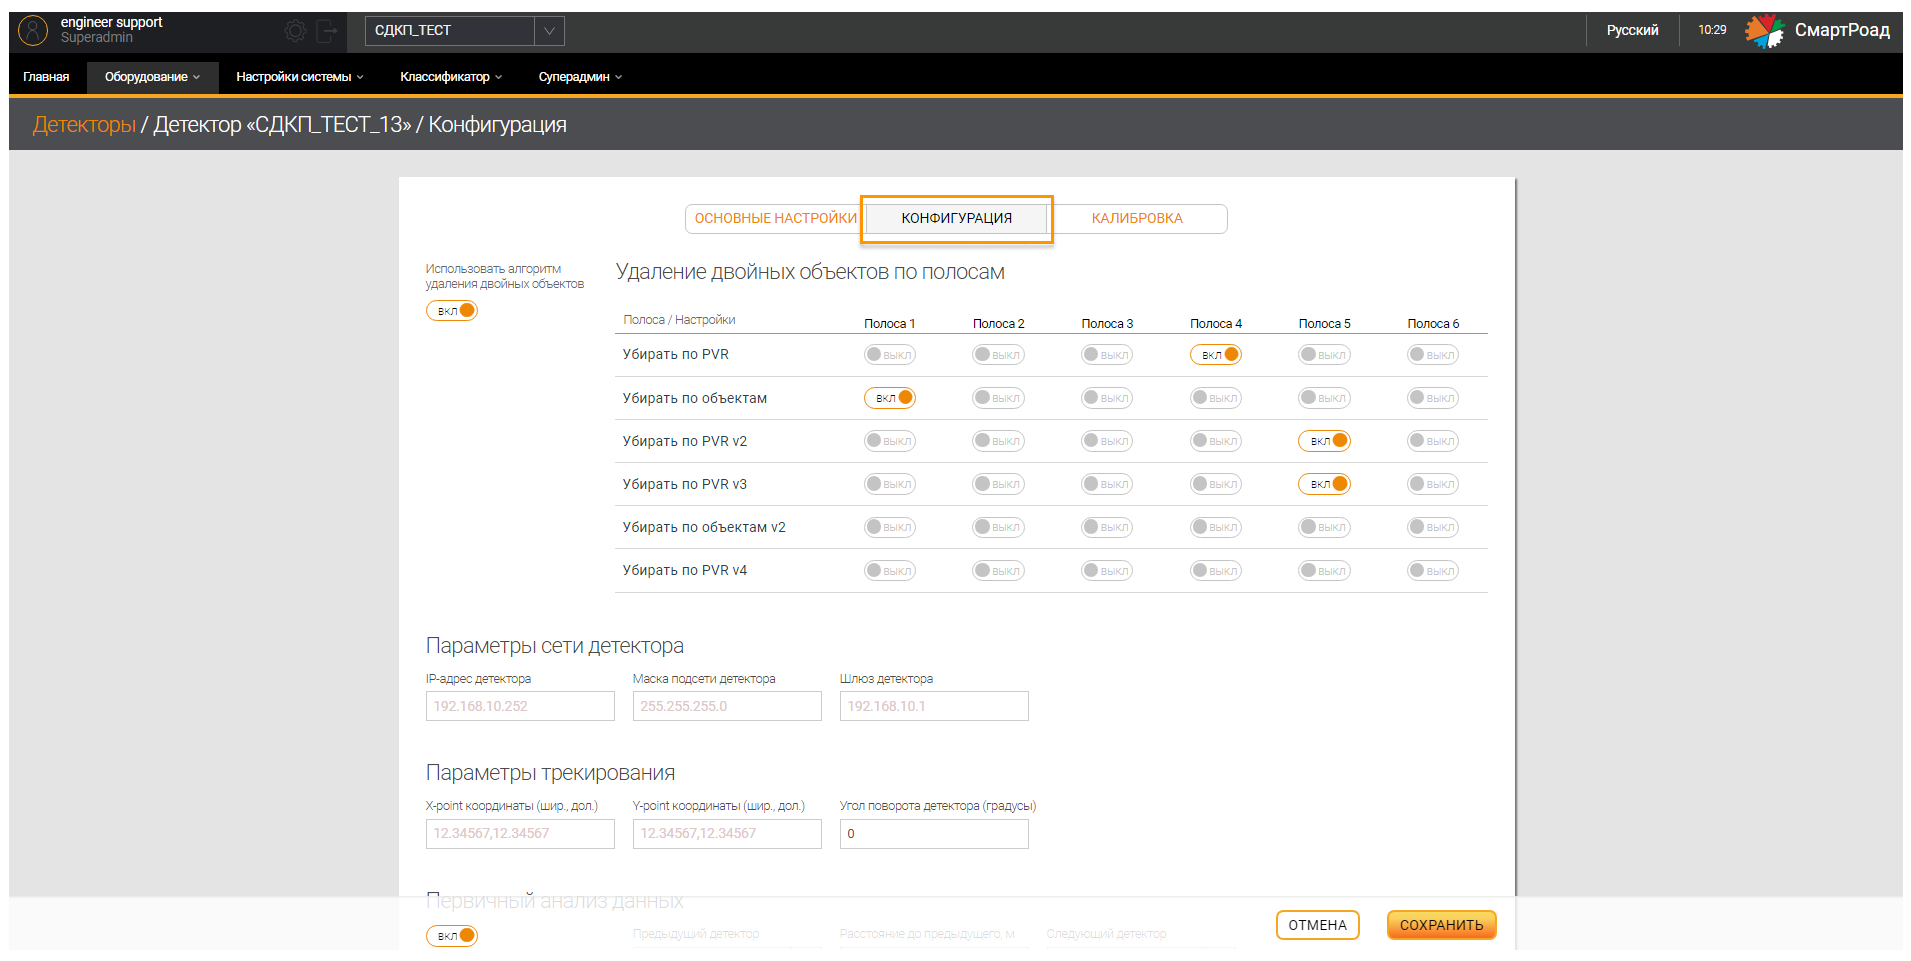Click the Отмена button
This screenshot has width=1911, height=961.
[1317, 925]
